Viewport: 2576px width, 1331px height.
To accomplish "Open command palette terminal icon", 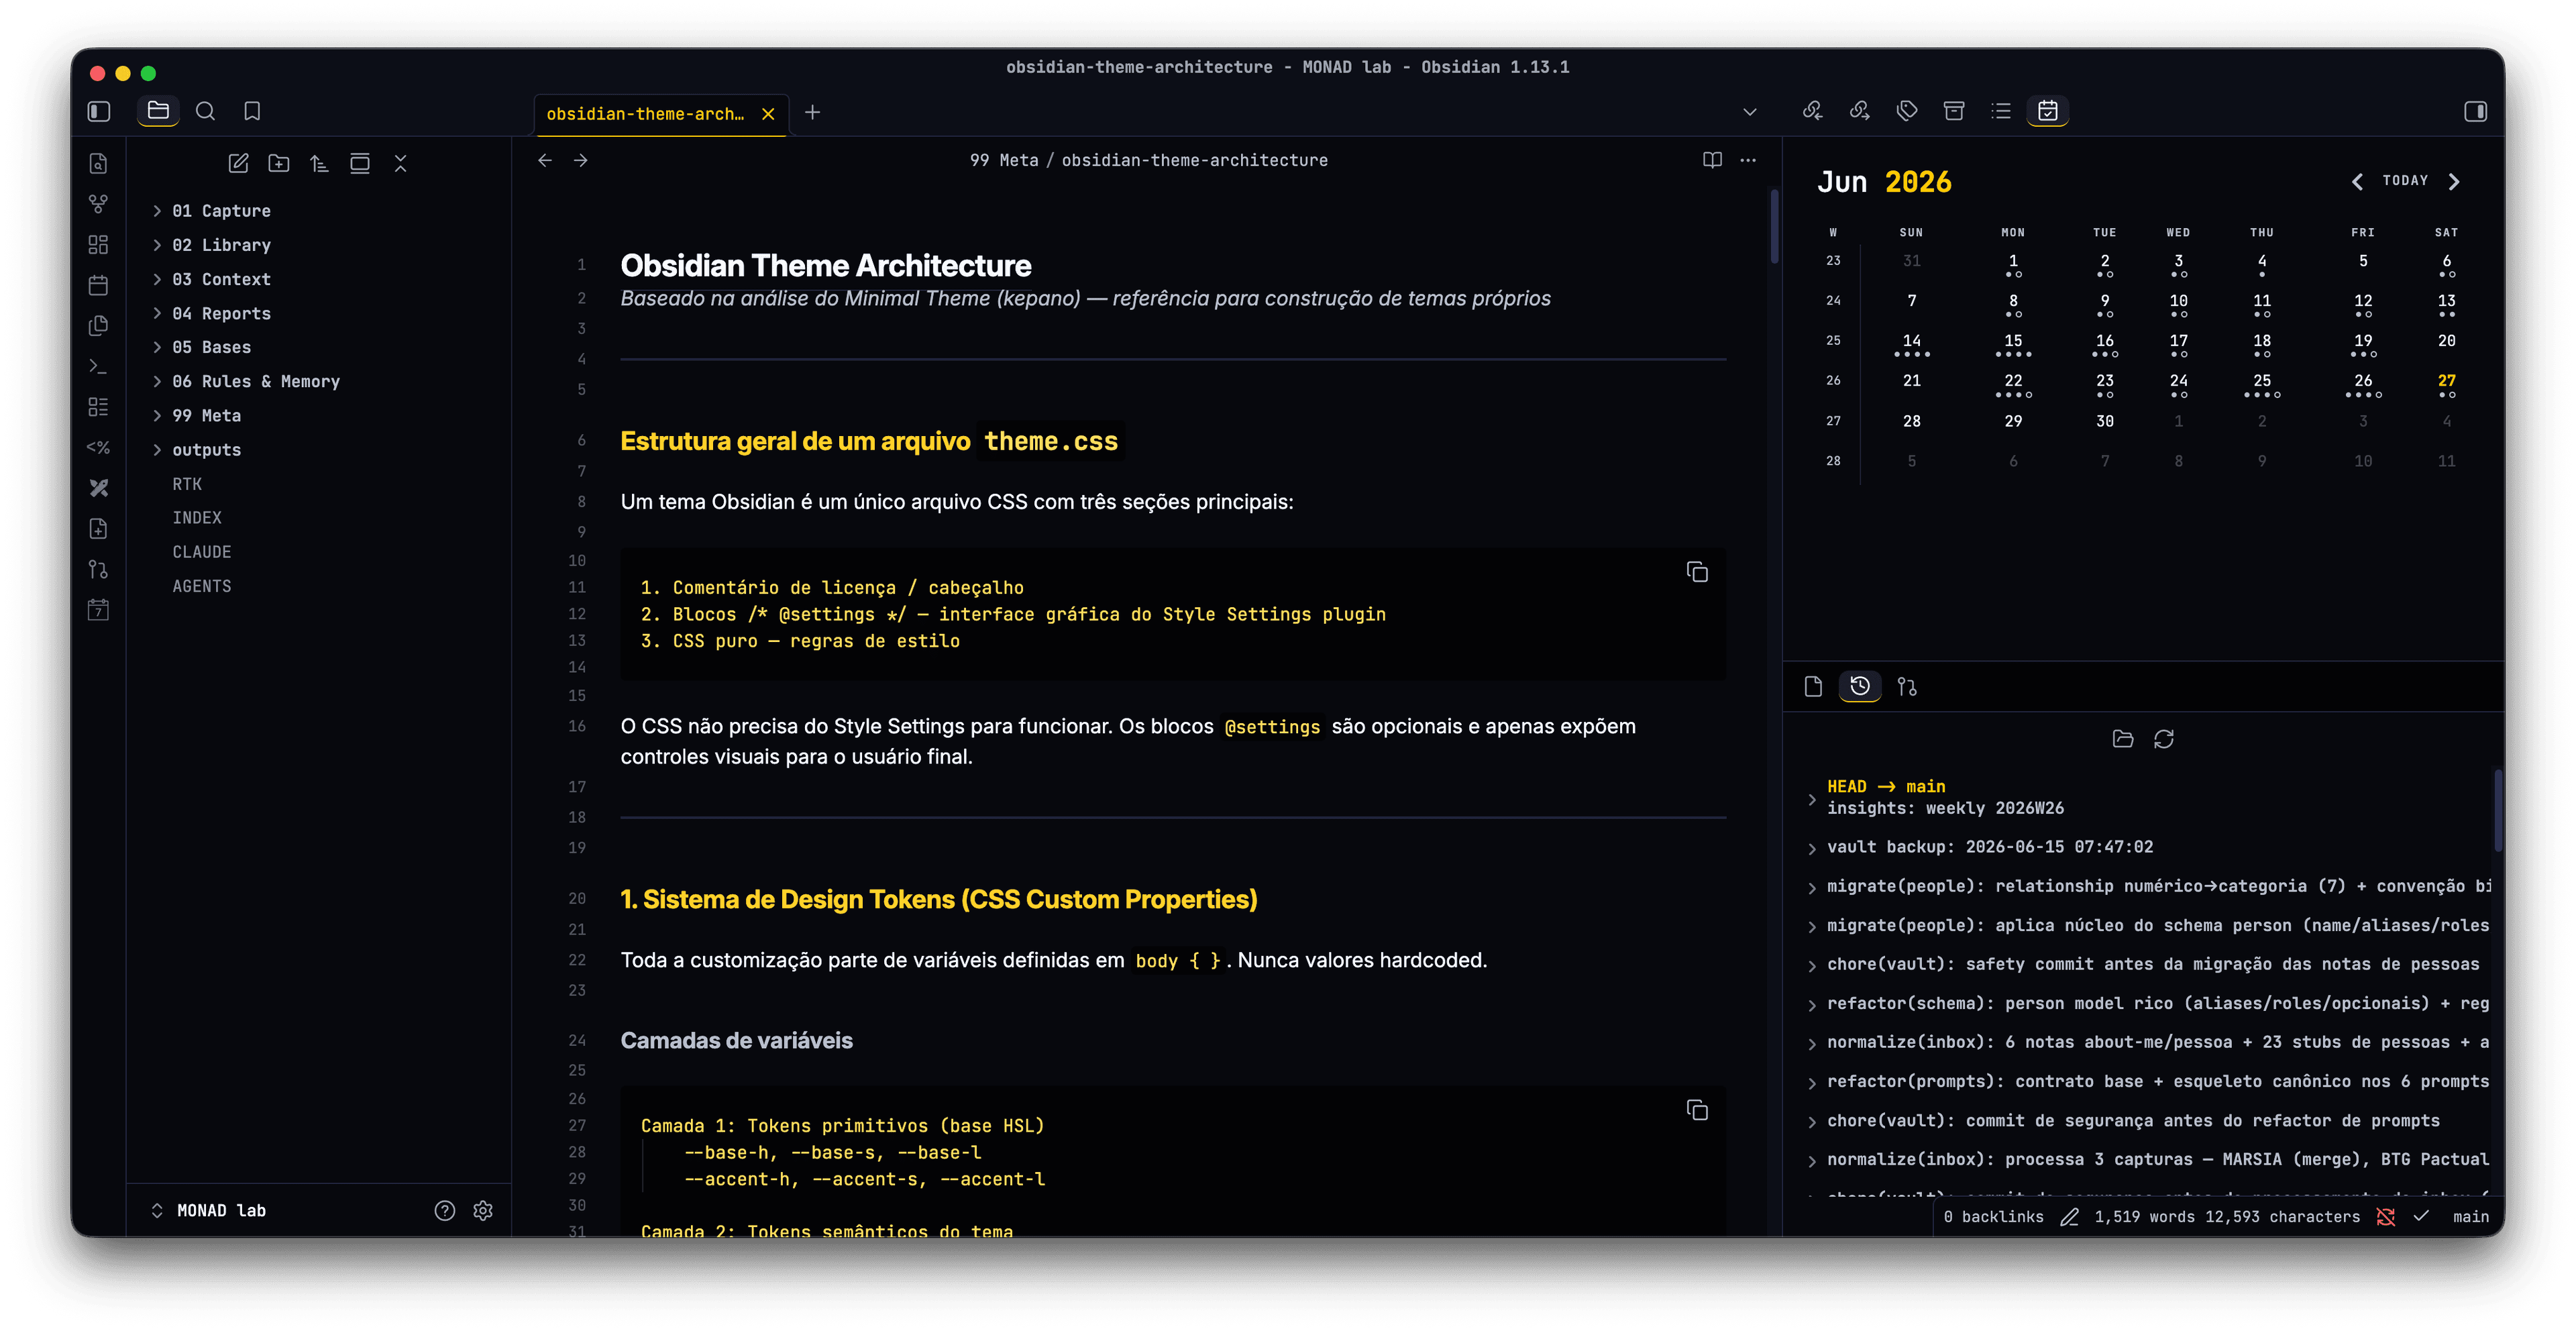I will pos(98,367).
